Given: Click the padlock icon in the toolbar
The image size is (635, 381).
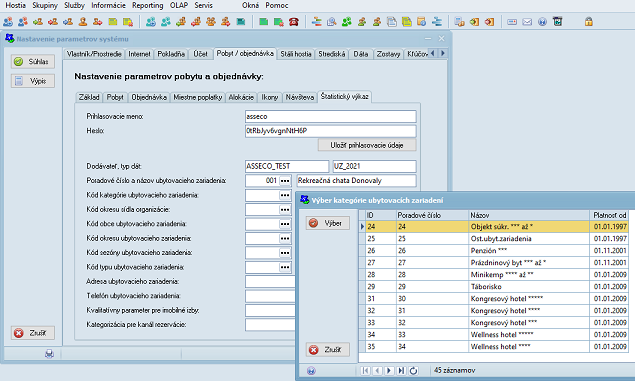Looking at the screenshot, I should [588, 22].
